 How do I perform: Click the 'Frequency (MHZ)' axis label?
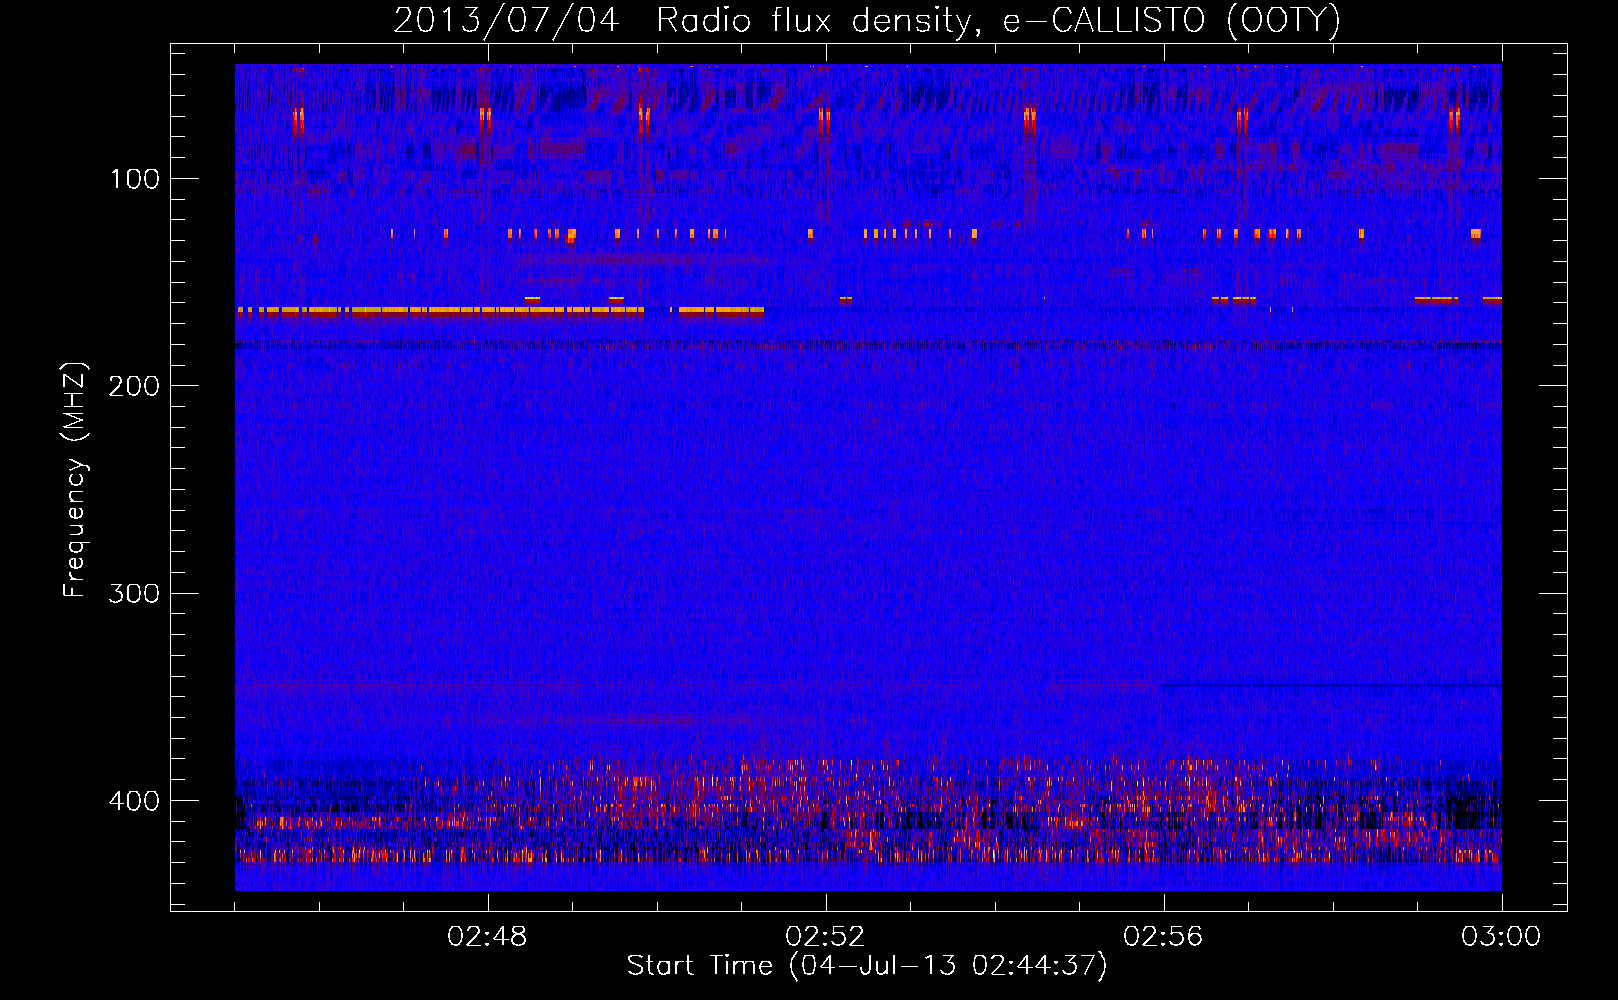[x=75, y=480]
